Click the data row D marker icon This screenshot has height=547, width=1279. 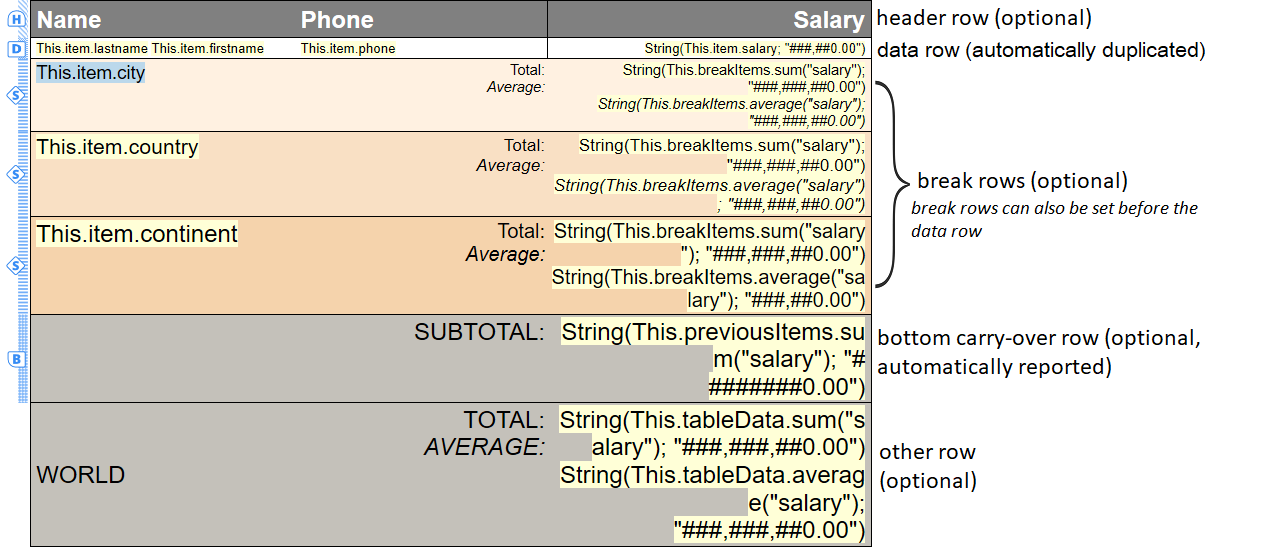point(16,48)
